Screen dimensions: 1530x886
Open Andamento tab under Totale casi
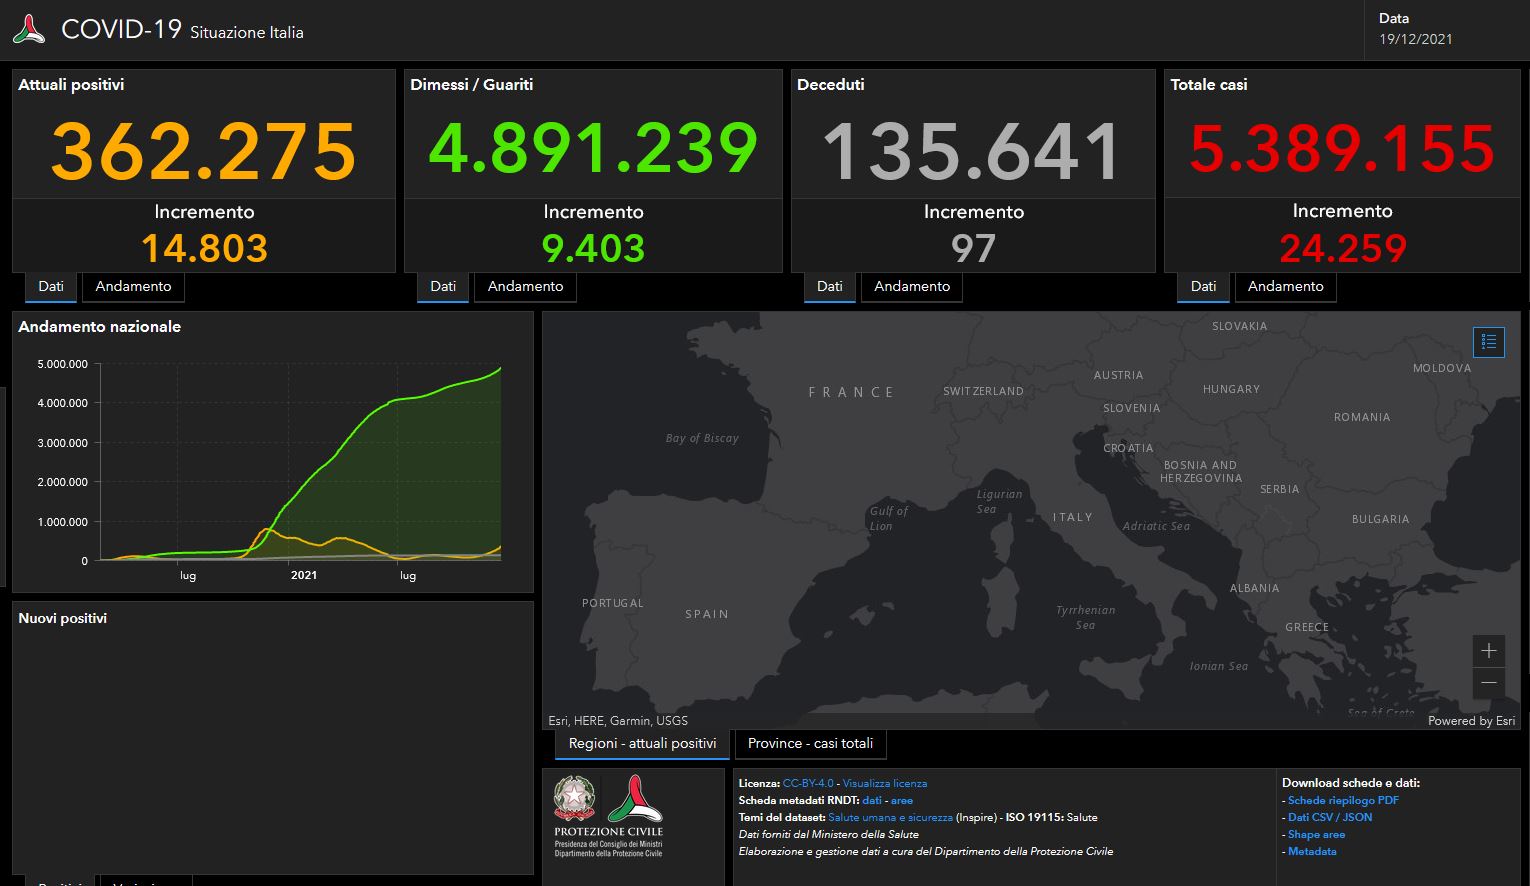pyautogui.click(x=1285, y=287)
